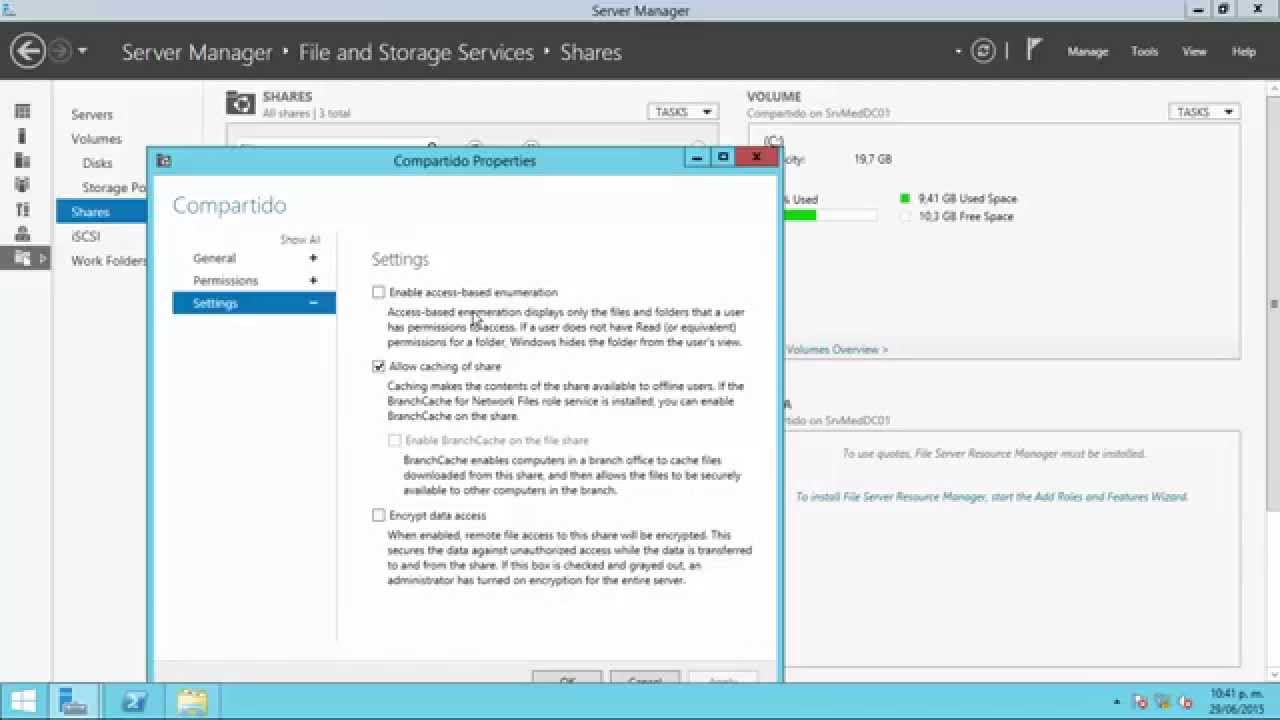Screen dimensions: 1280x720
Task: Click the Add Roles and Features Wizard install link
Action: click(992, 497)
